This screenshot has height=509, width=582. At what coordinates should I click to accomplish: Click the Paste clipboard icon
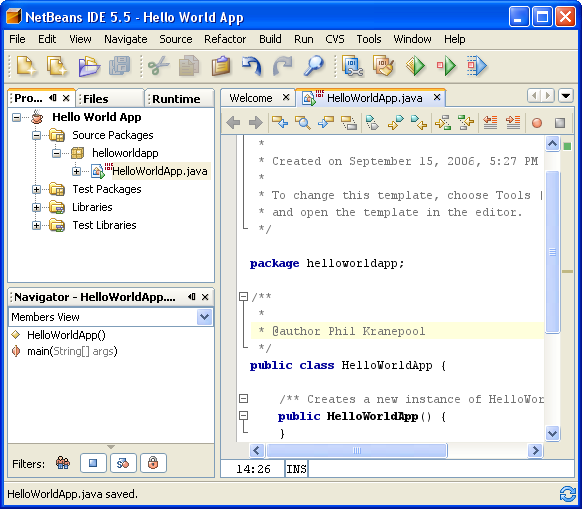point(221,66)
